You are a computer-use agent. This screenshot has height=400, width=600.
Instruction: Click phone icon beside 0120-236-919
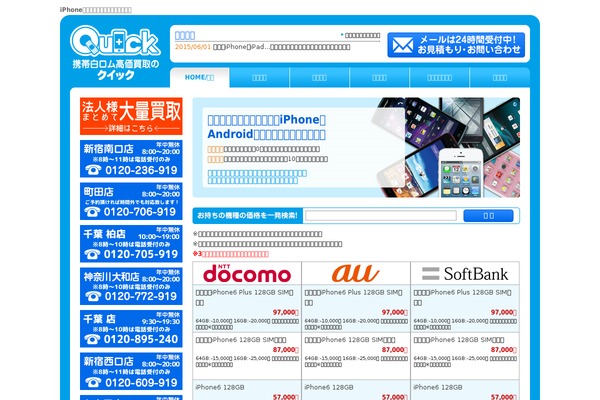[x=93, y=170]
